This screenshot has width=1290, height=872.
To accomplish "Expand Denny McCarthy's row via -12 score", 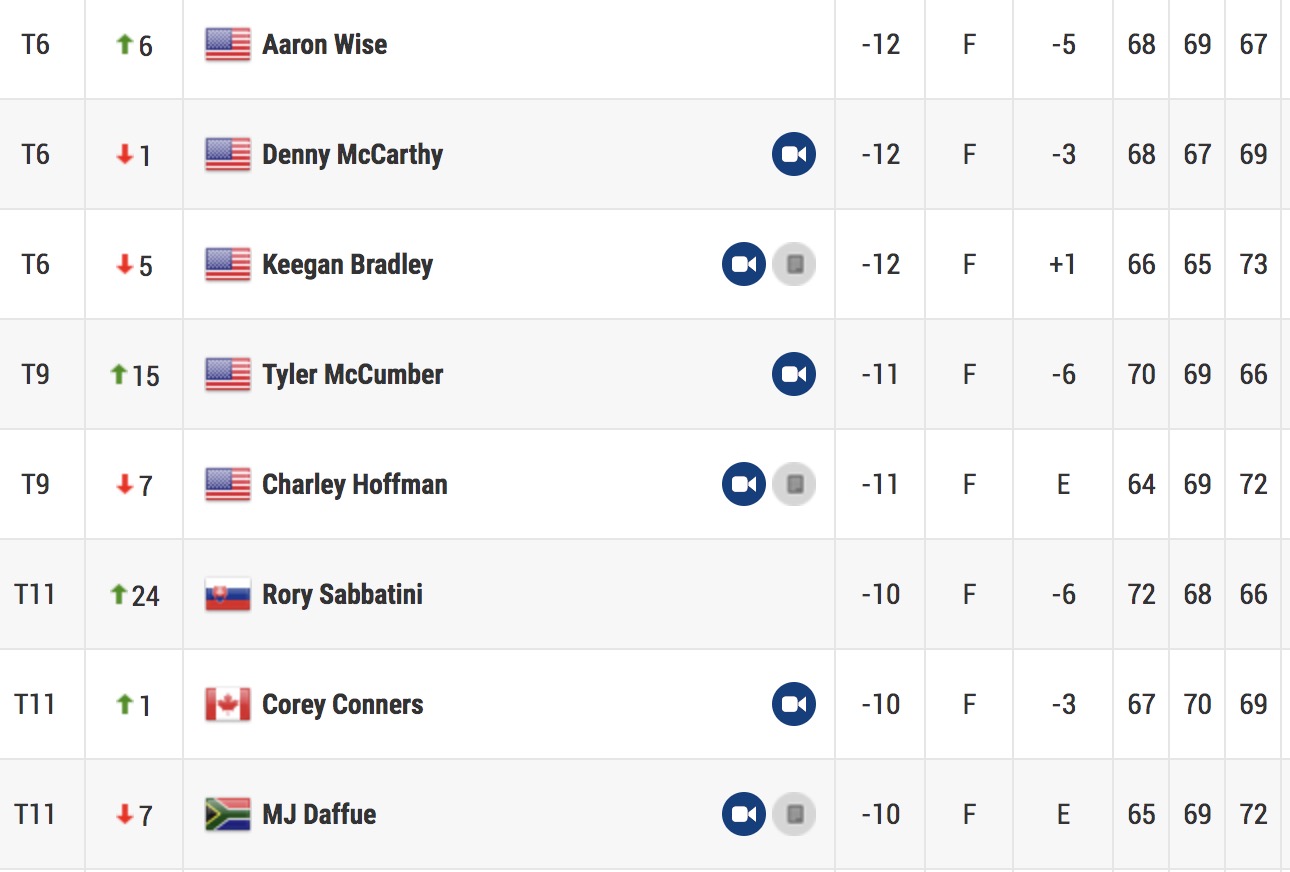I will click(880, 154).
